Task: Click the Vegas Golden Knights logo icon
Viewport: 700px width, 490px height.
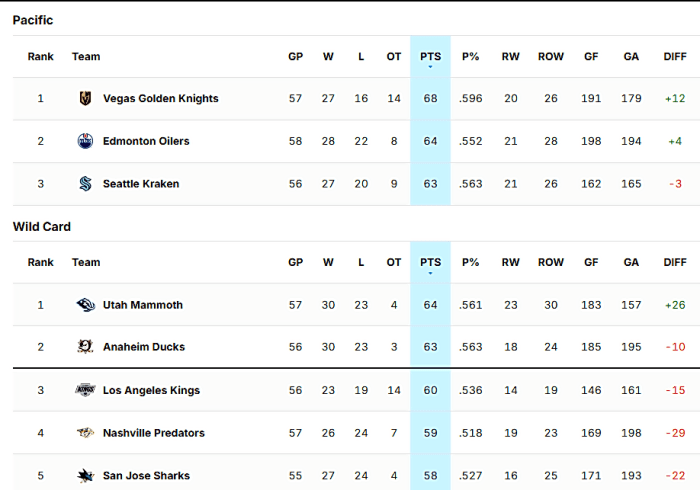Action: coord(85,98)
